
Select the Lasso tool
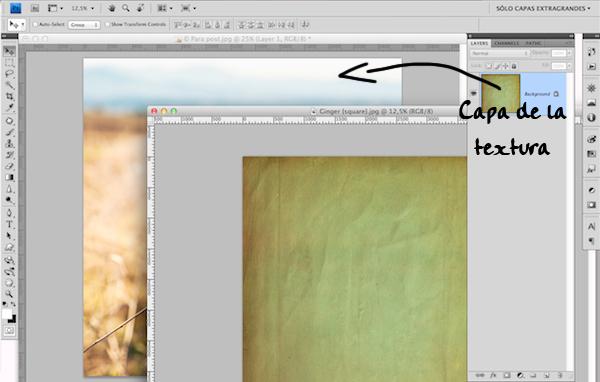click(x=9, y=74)
